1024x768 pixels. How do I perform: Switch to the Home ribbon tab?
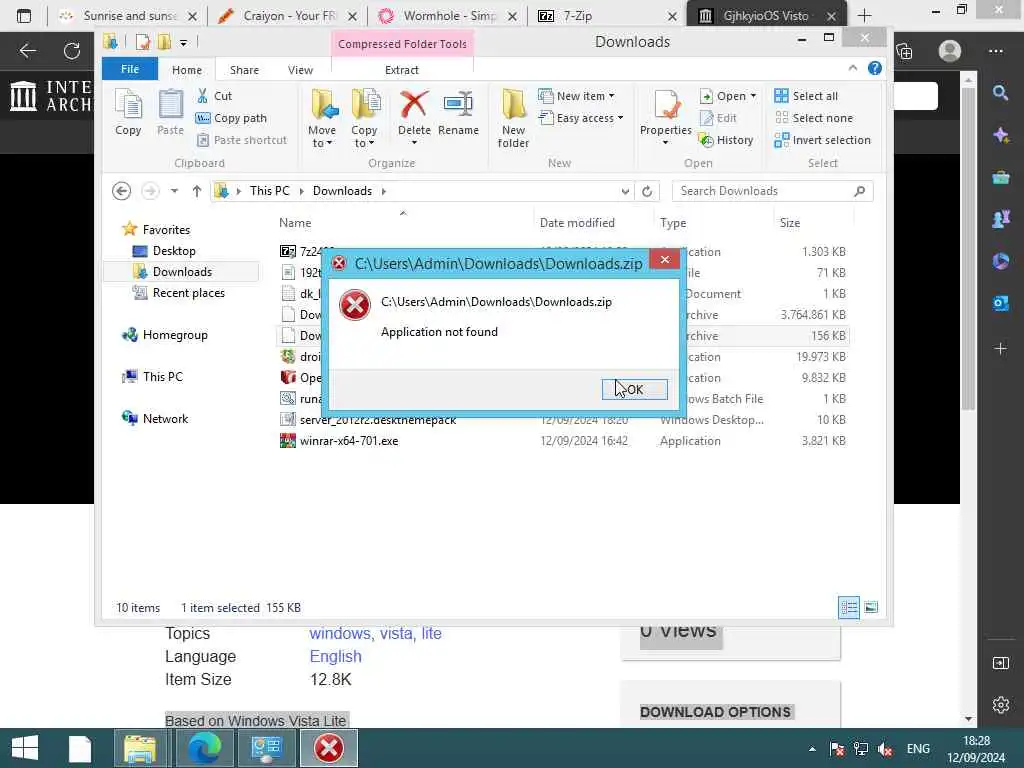click(187, 70)
